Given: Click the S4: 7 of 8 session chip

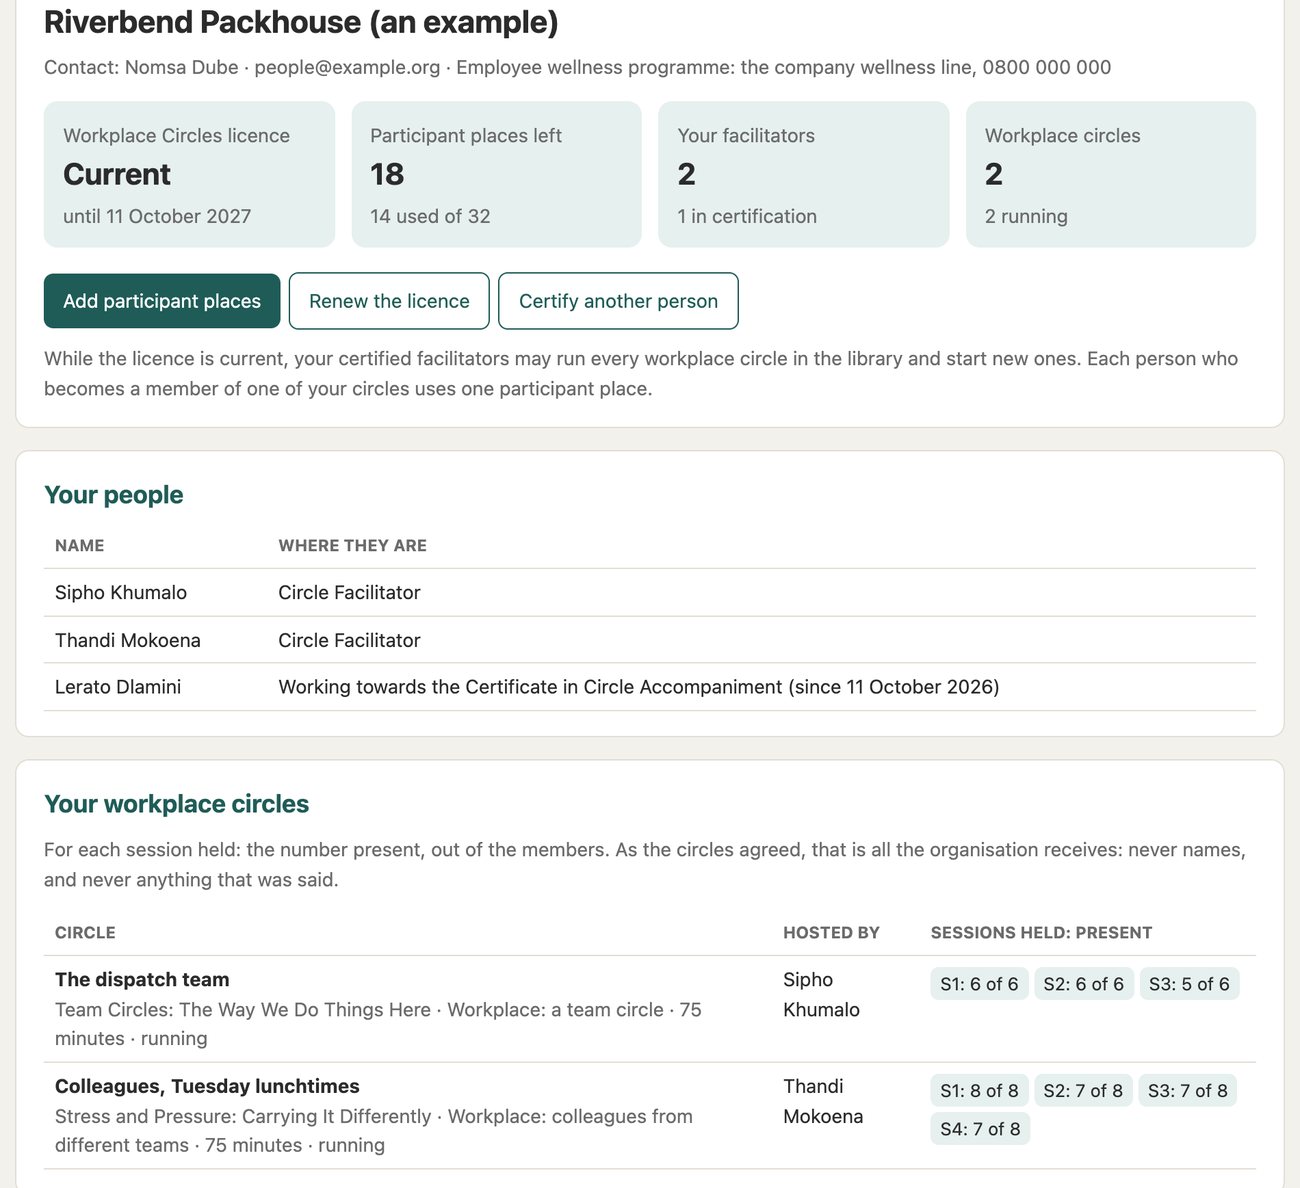Looking at the screenshot, I should coord(980,1129).
